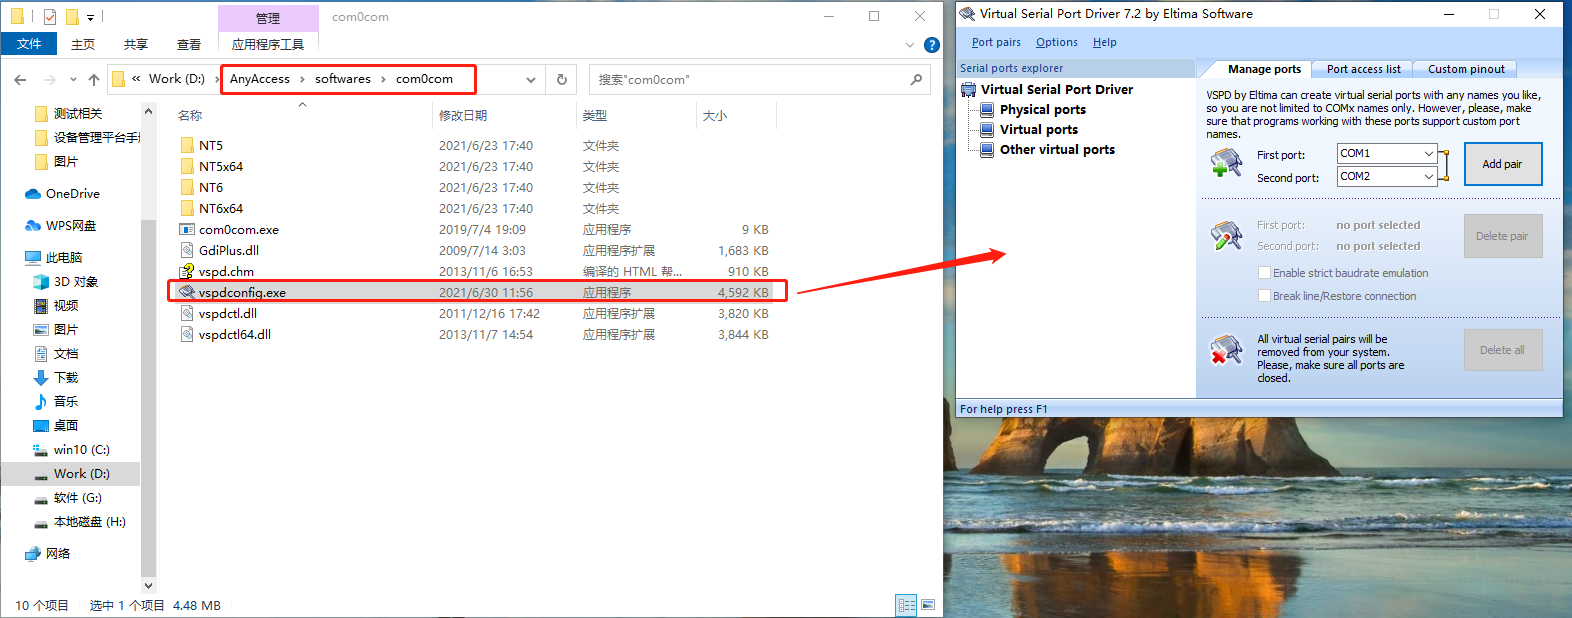1572x618 pixels.
Task: Select the vspdctl.dll file icon
Action: coord(187,313)
